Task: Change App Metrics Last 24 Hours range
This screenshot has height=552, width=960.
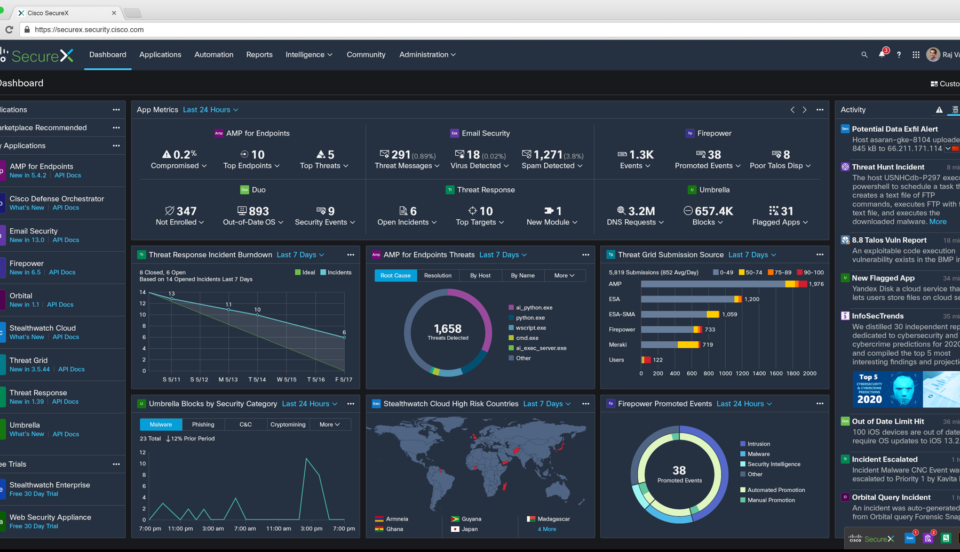Action: (211, 110)
